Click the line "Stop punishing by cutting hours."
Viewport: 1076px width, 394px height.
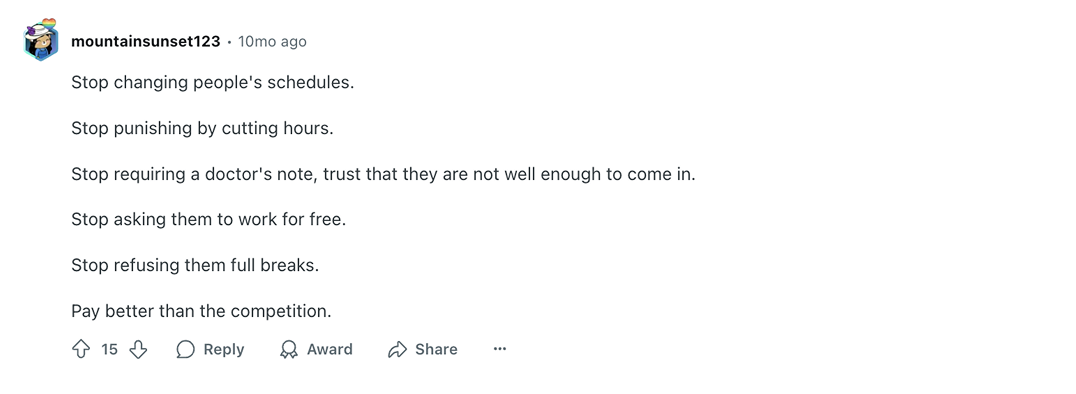click(202, 128)
